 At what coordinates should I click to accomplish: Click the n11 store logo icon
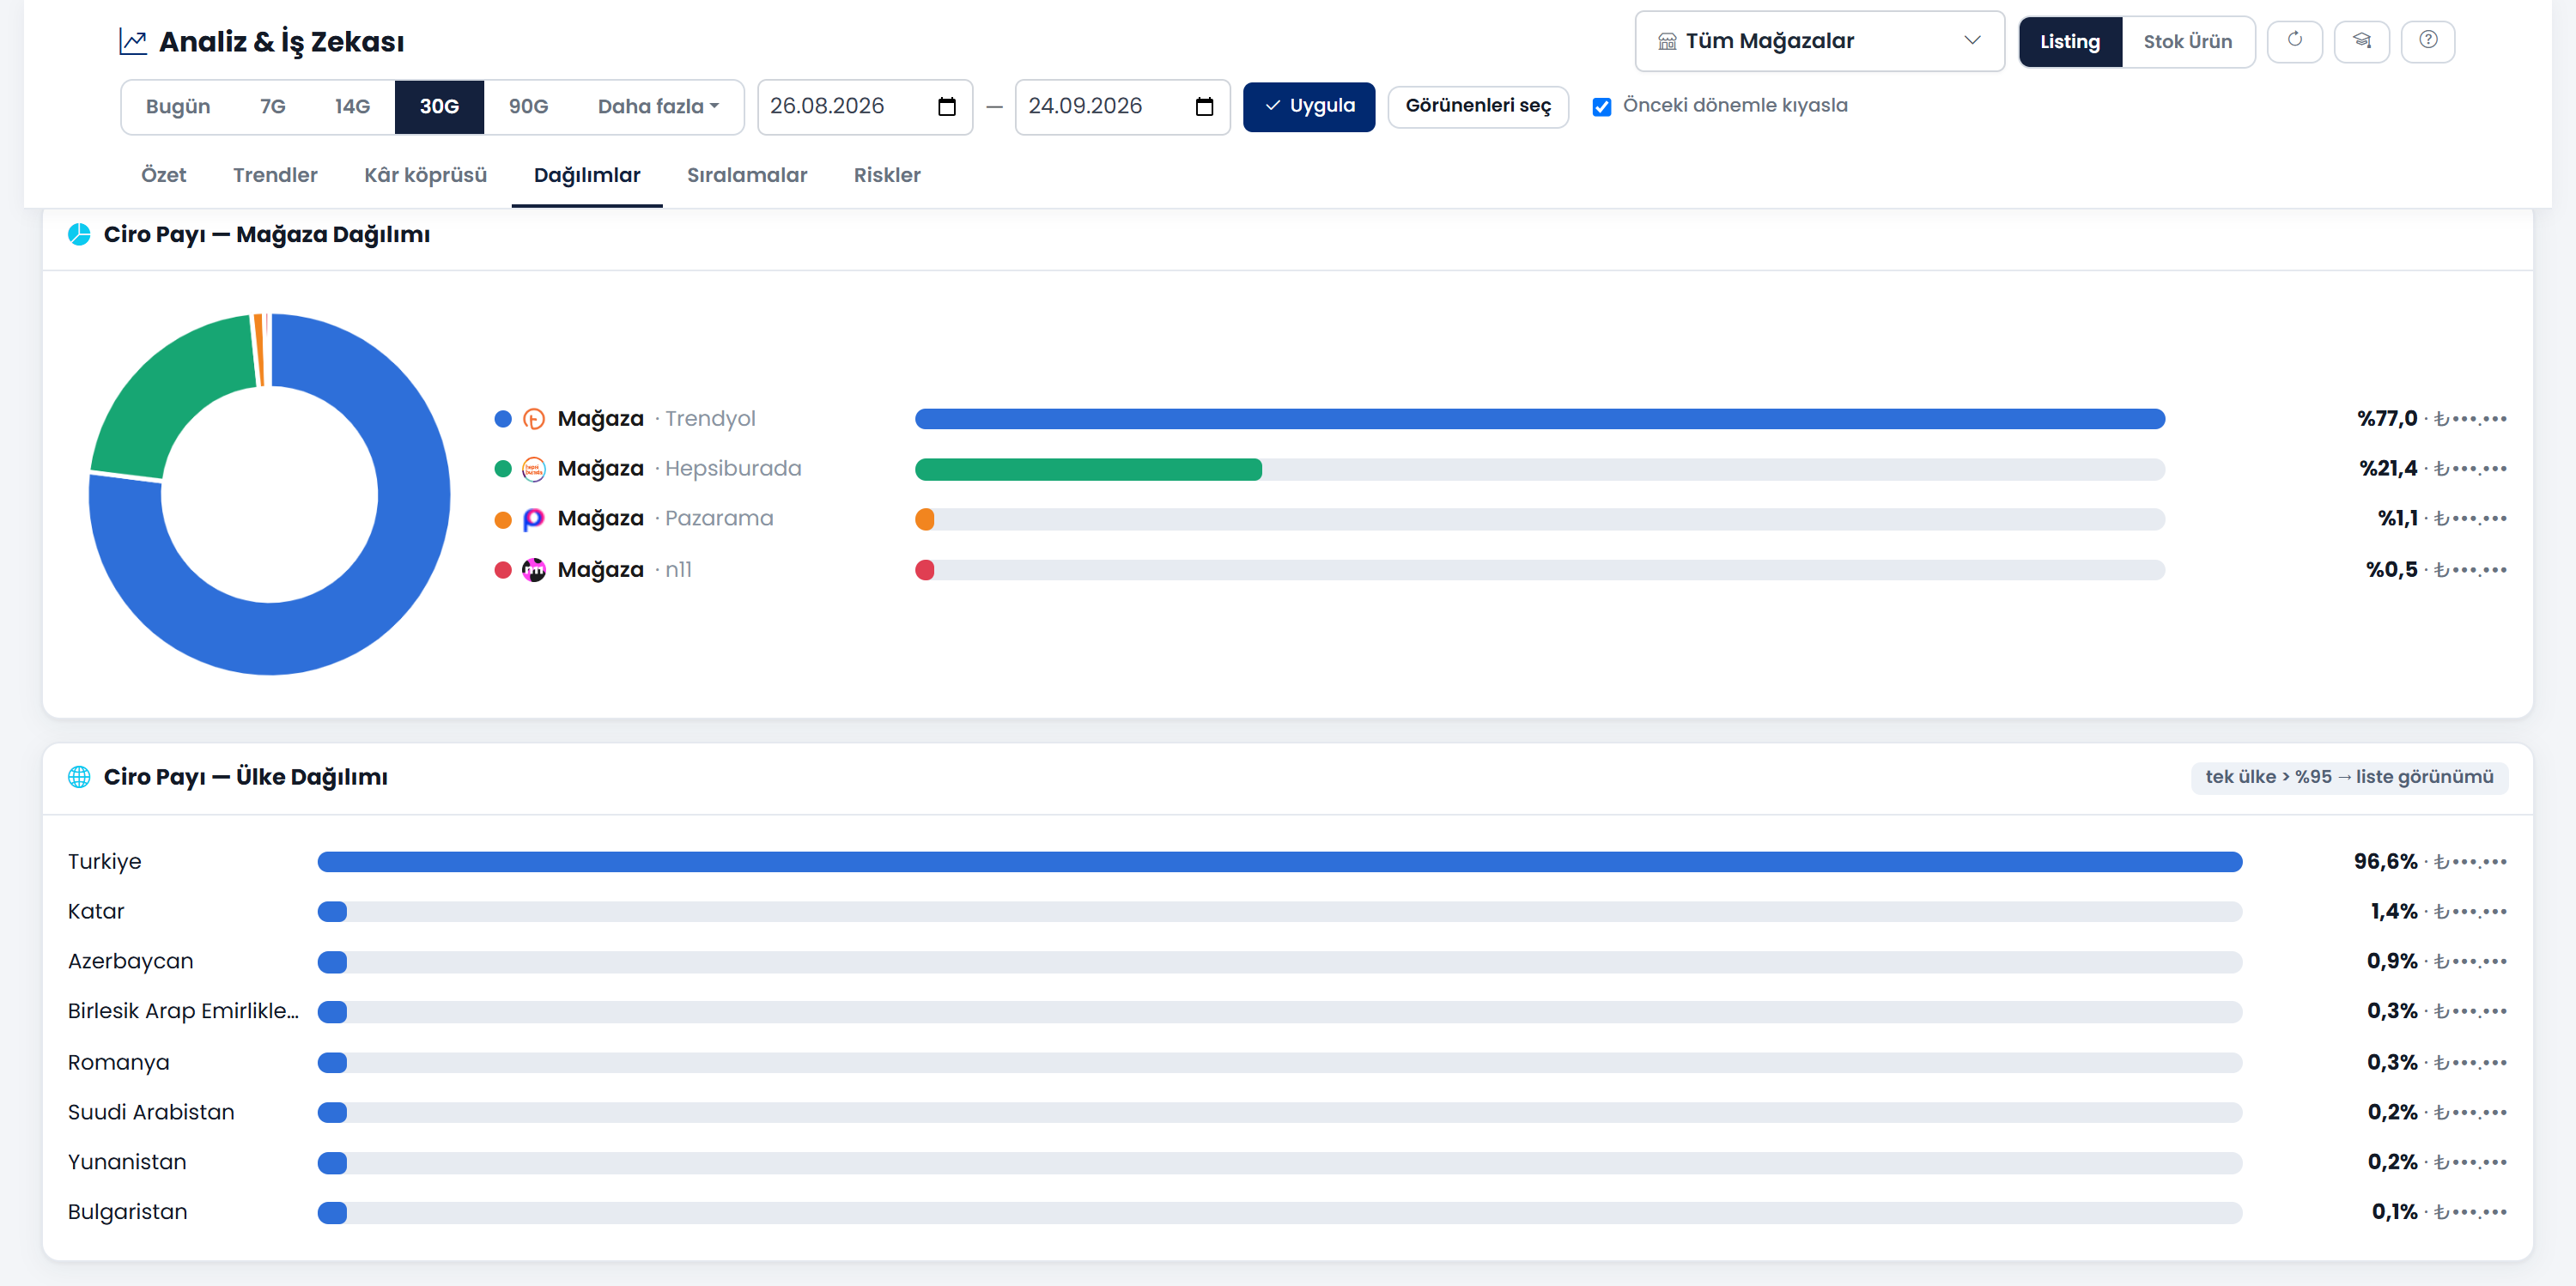534,570
